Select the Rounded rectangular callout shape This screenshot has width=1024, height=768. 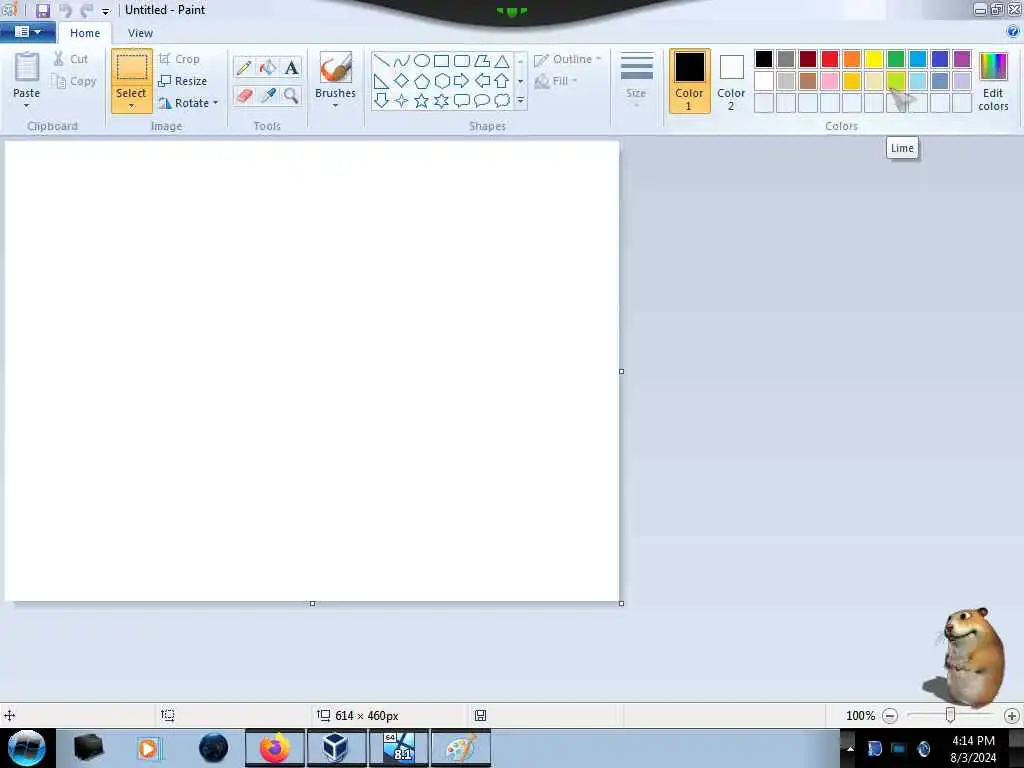point(462,101)
